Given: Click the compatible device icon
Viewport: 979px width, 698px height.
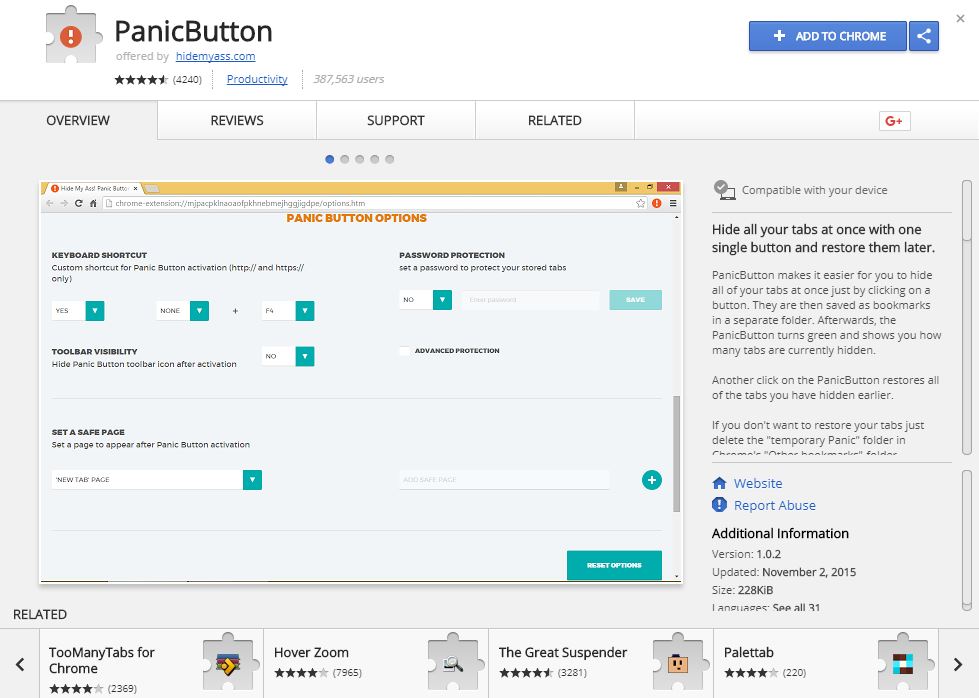Looking at the screenshot, I should 724,190.
